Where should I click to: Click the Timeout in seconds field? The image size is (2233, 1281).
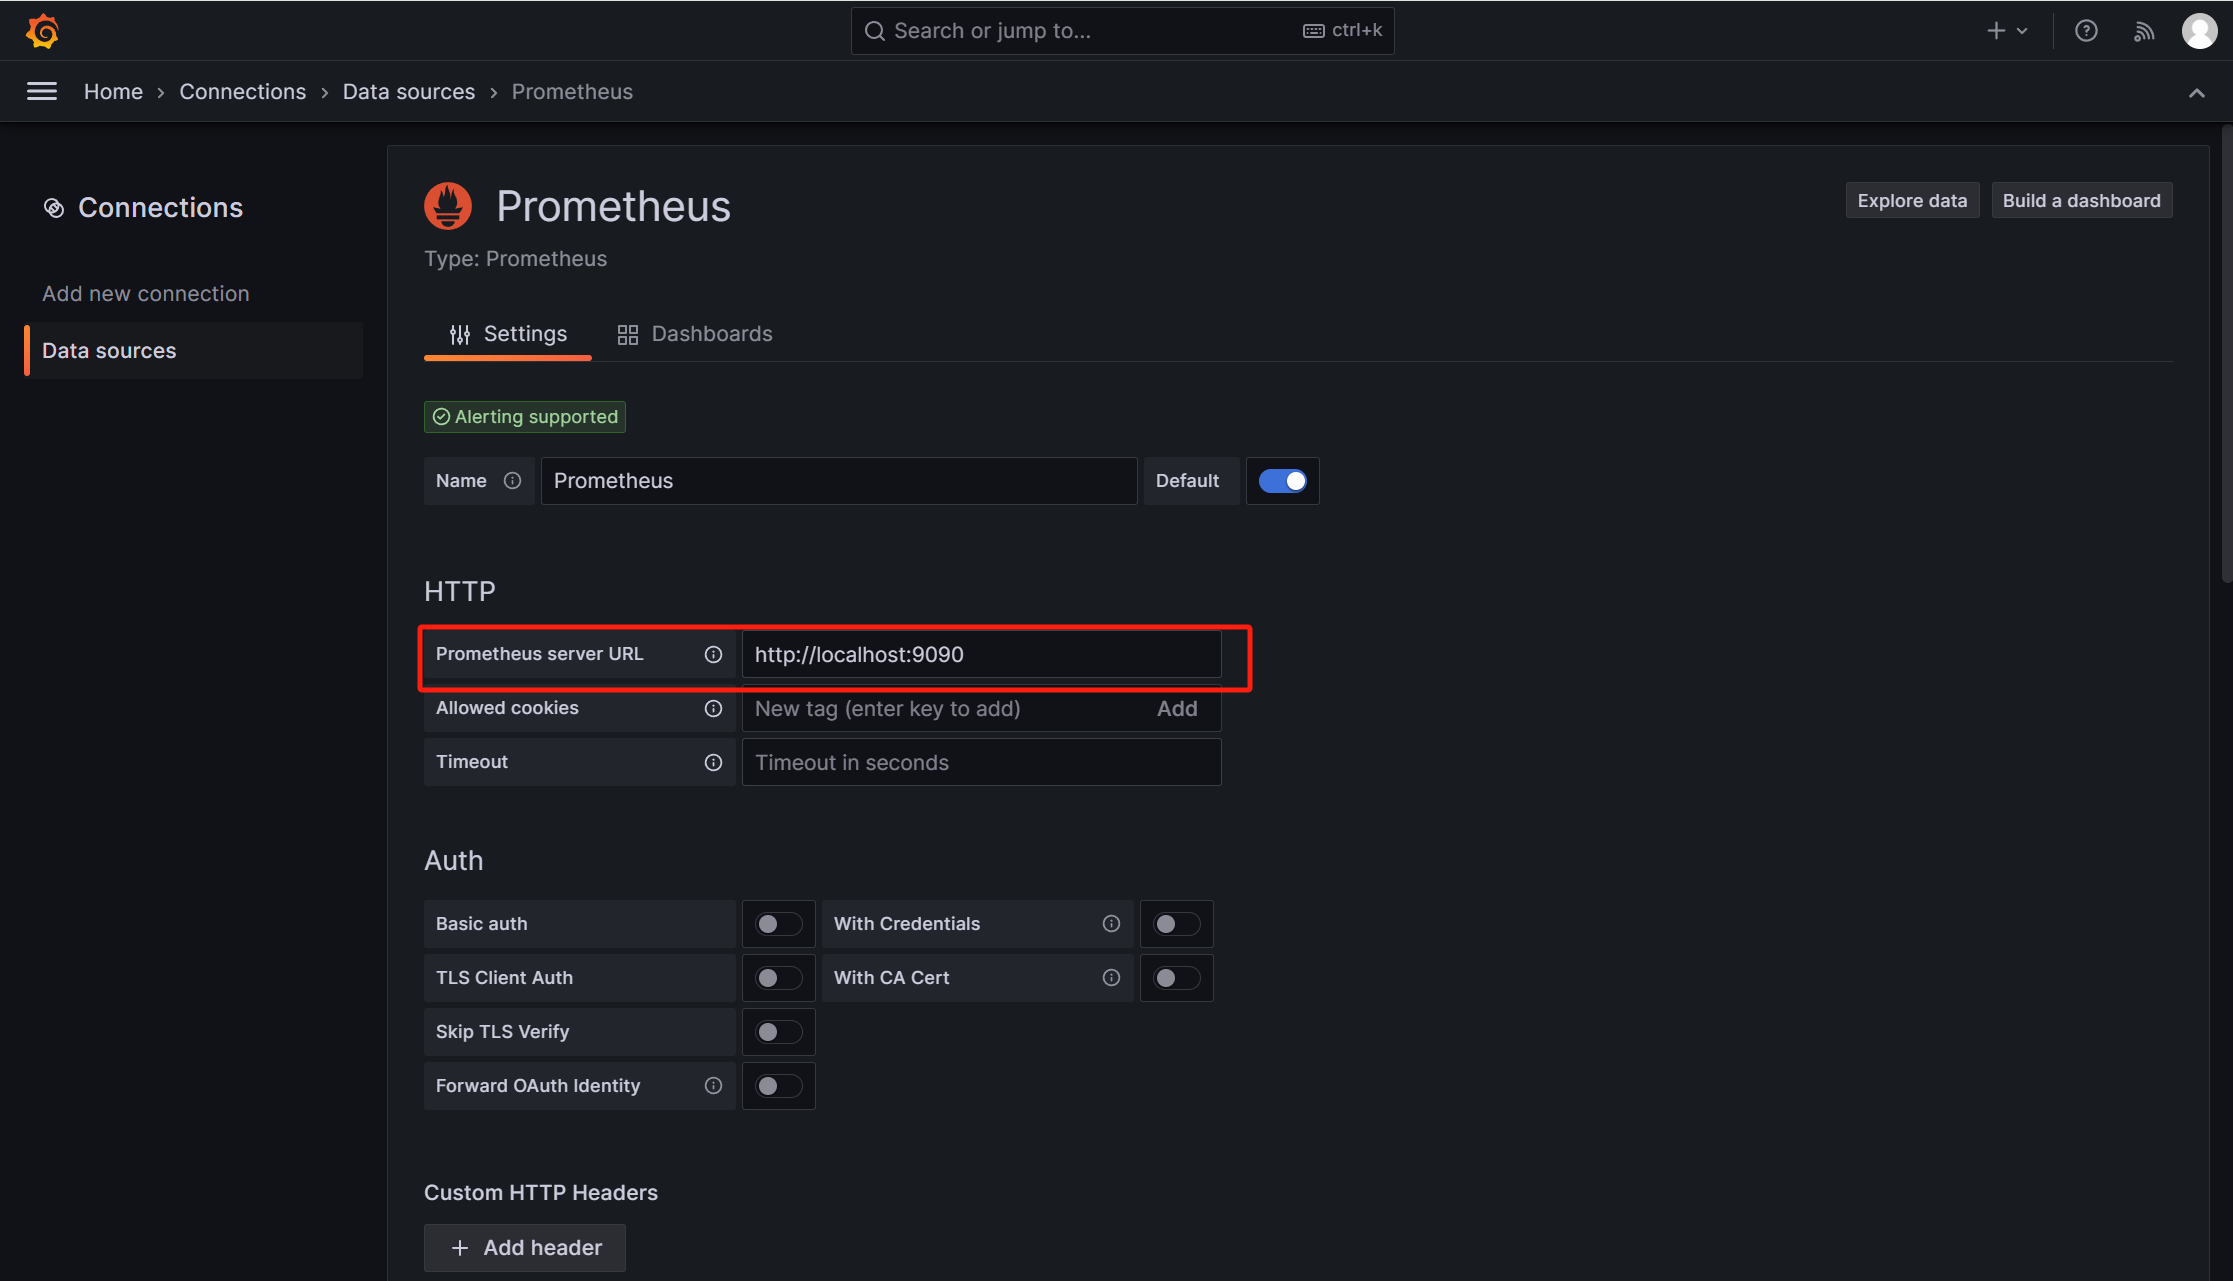pyautogui.click(x=981, y=762)
